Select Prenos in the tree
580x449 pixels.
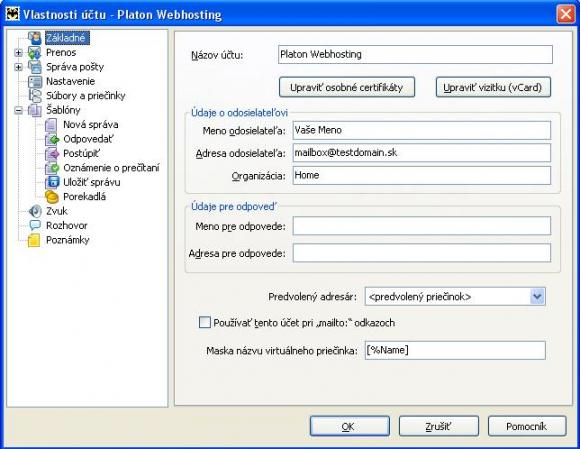pyautogui.click(x=61, y=53)
